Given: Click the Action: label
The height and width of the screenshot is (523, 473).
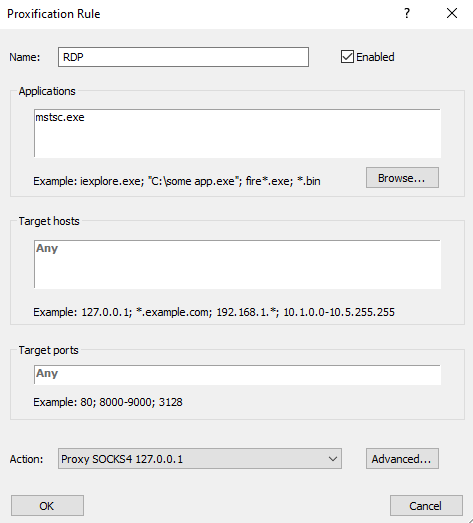Looking at the screenshot, I should (x=26, y=459).
